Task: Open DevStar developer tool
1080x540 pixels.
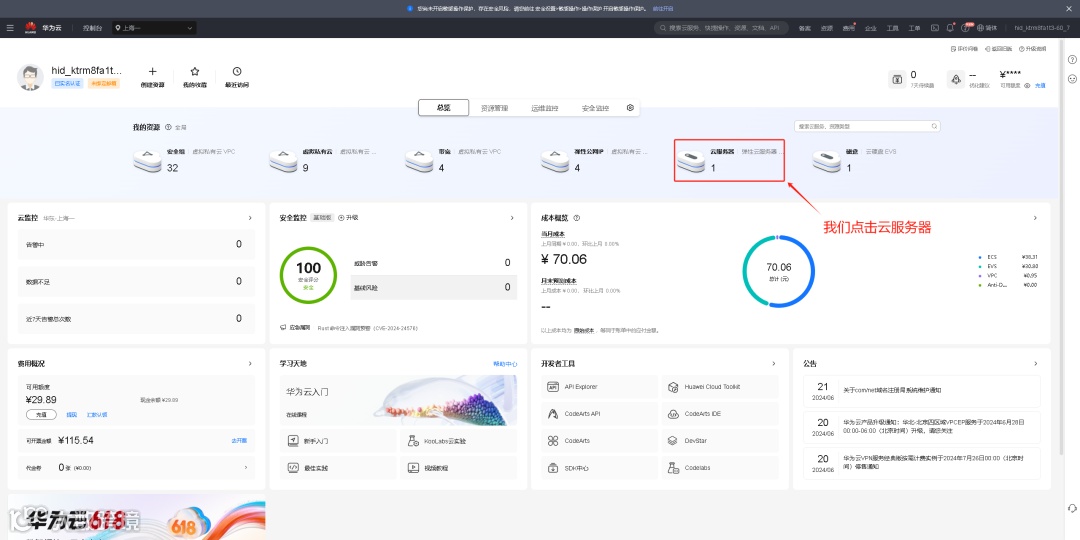Action: [720, 441]
